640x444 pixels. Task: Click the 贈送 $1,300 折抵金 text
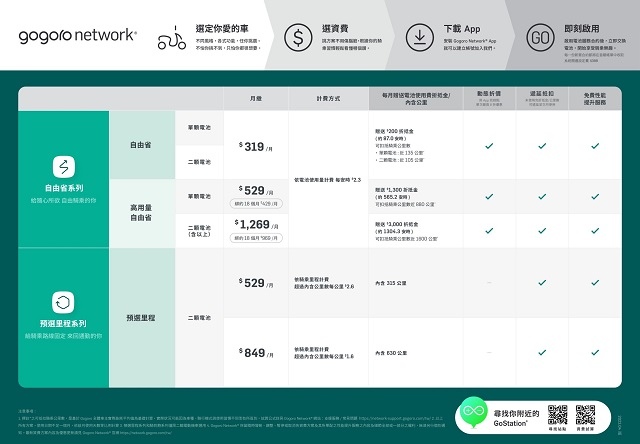pyautogui.click(x=396, y=190)
